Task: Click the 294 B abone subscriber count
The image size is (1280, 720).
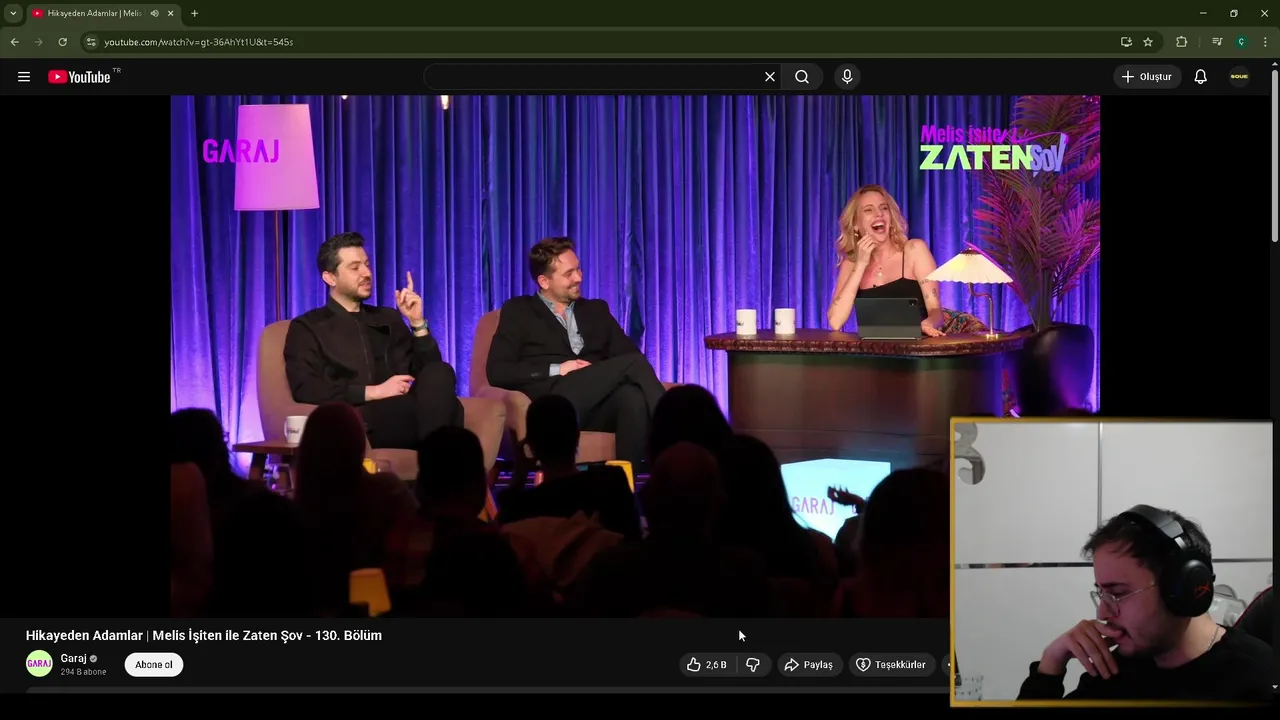Action: [x=83, y=672]
